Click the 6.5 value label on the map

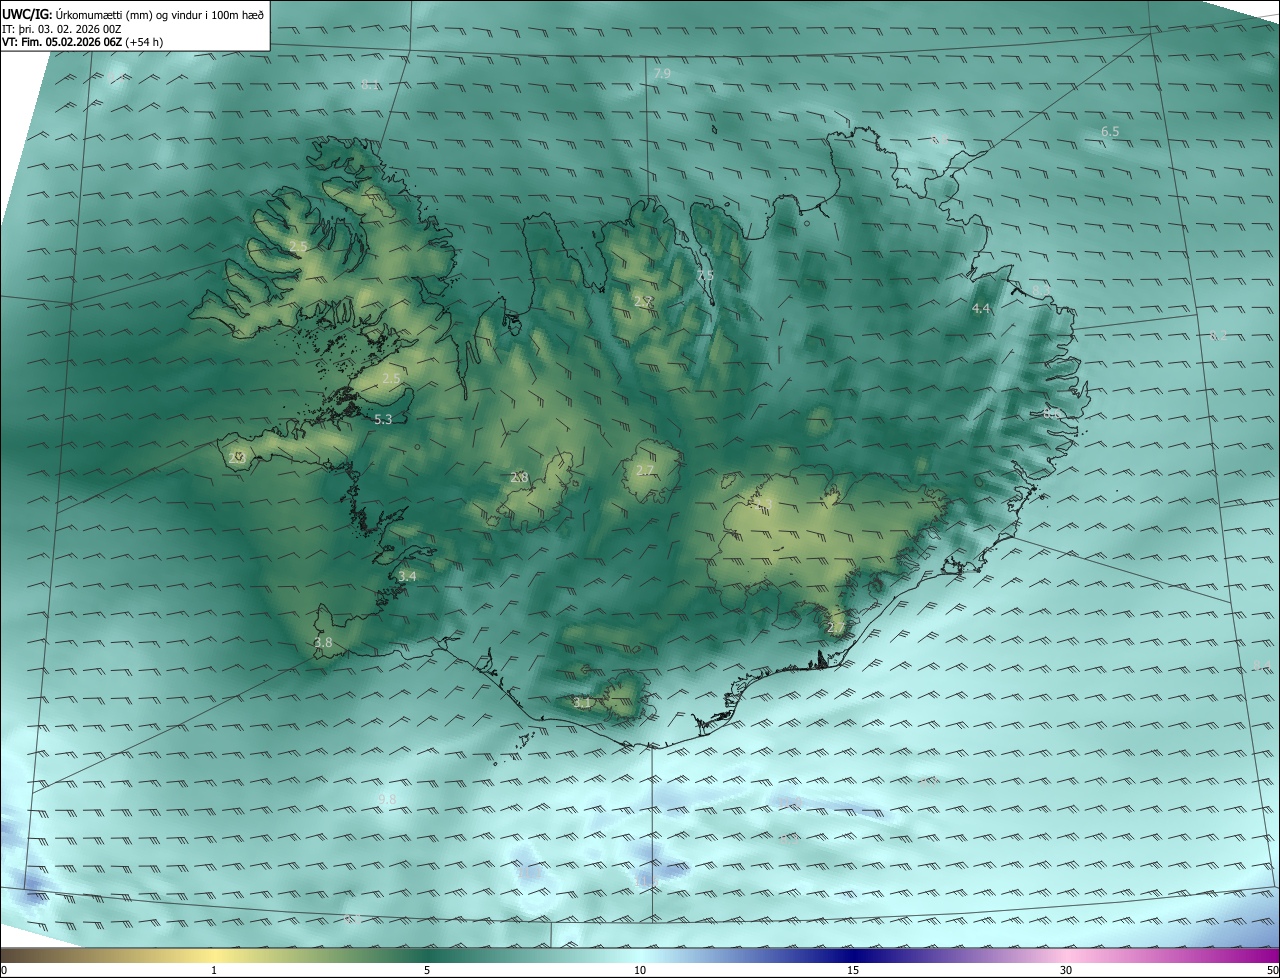pos(1110,131)
